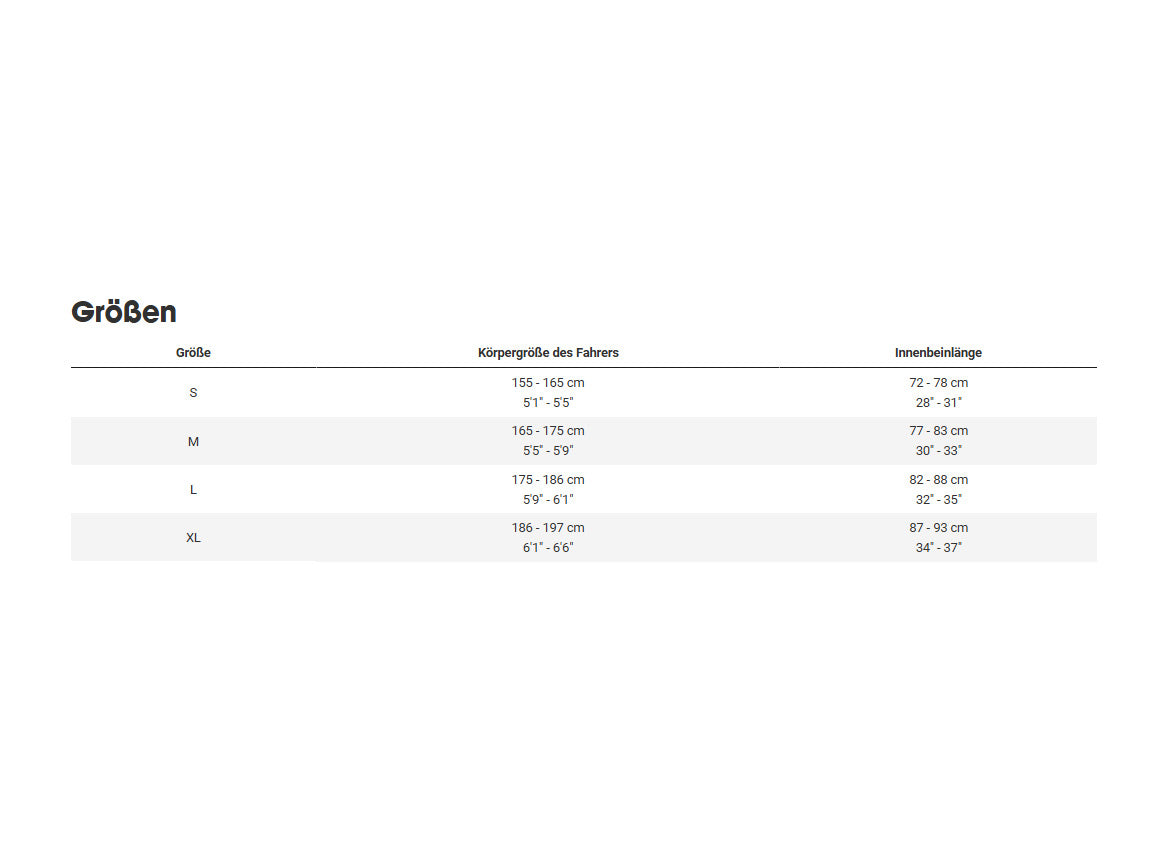The height and width of the screenshot is (850, 1157).
Task: Click the 77 - 83 cm inseam value
Action: [938, 431]
